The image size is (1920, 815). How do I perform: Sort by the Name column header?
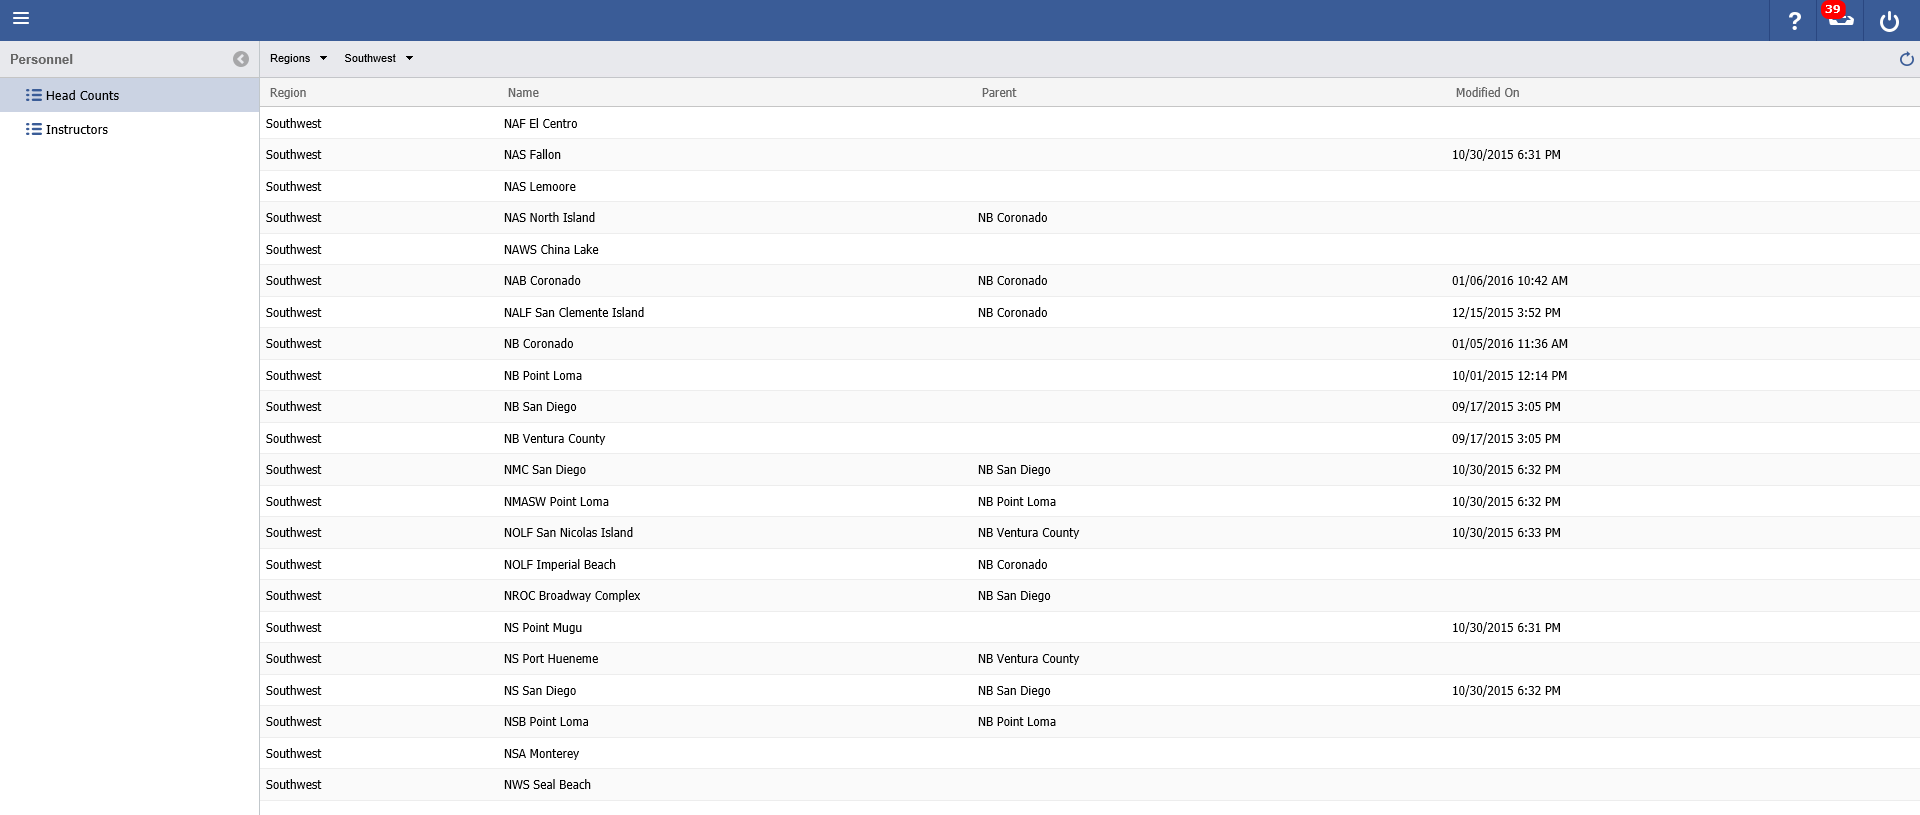[523, 93]
